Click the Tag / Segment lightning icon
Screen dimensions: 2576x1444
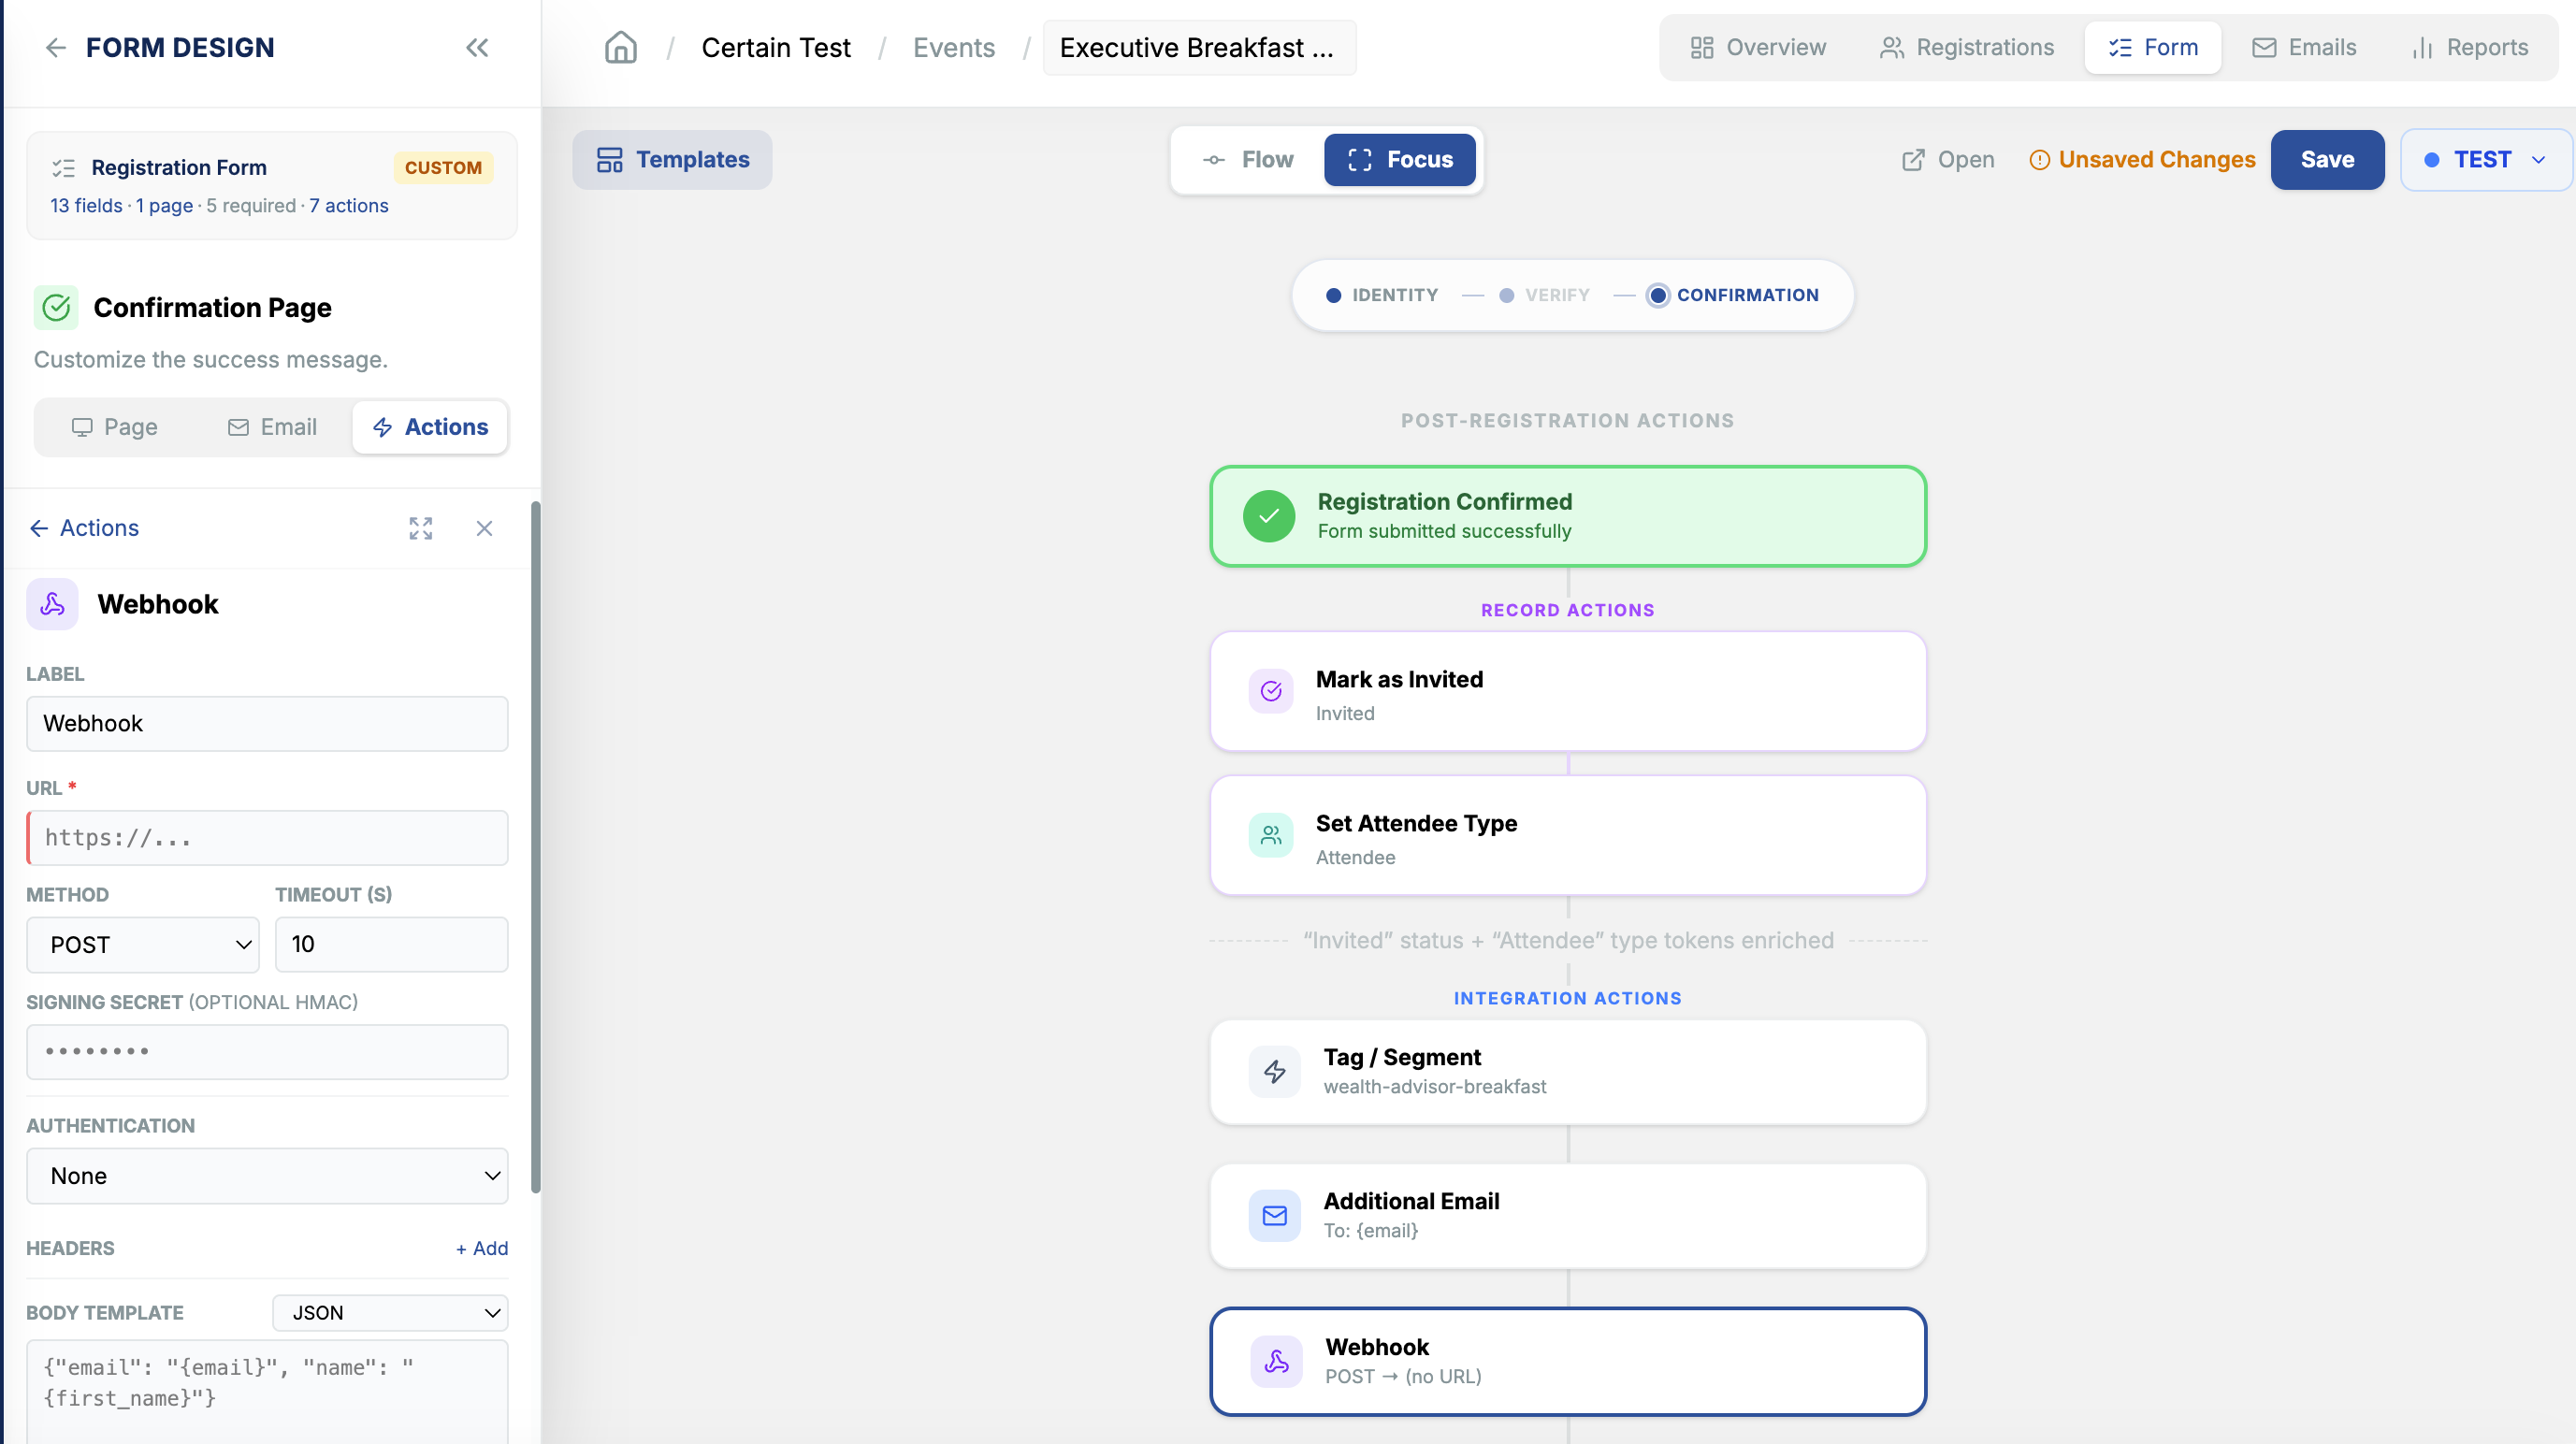tap(1275, 1072)
